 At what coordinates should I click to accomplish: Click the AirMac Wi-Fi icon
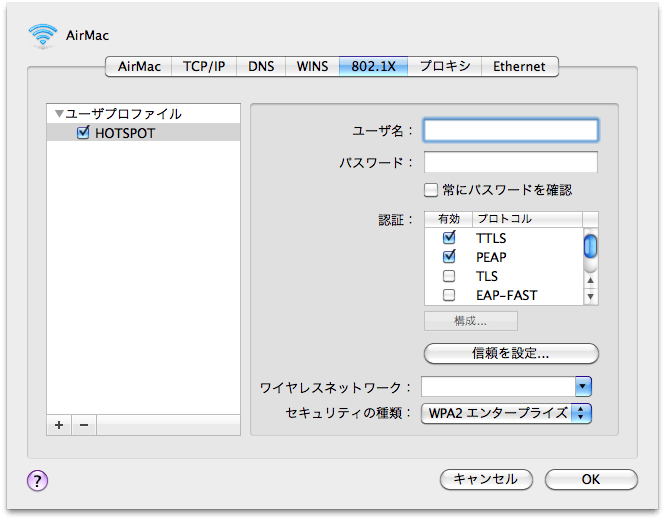pos(43,36)
